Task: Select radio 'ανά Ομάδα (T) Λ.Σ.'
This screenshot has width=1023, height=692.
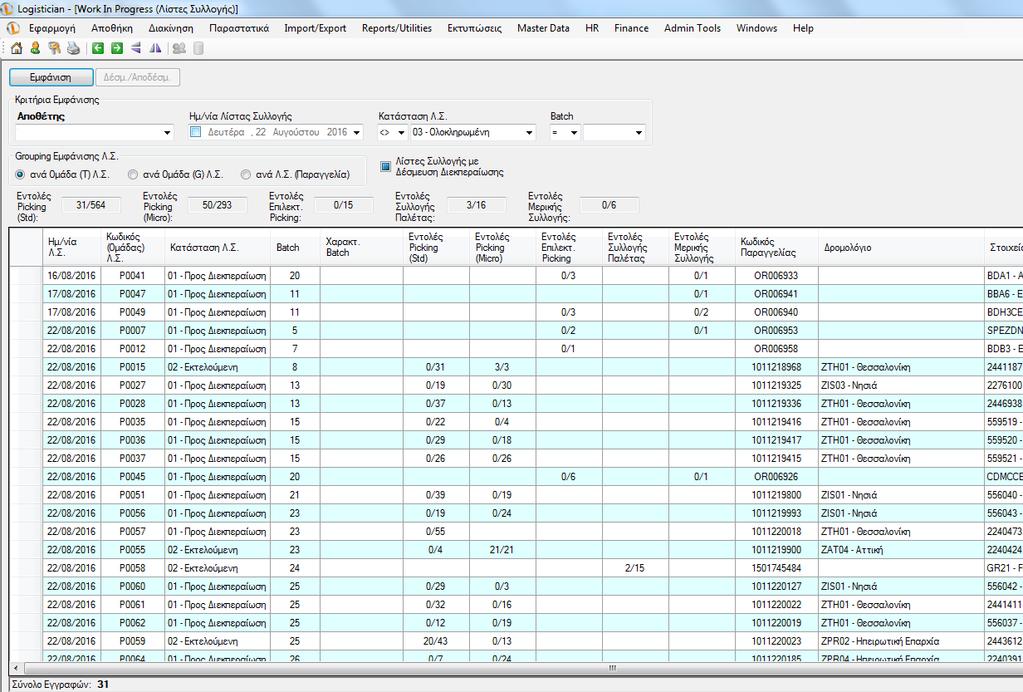Action: [20, 175]
